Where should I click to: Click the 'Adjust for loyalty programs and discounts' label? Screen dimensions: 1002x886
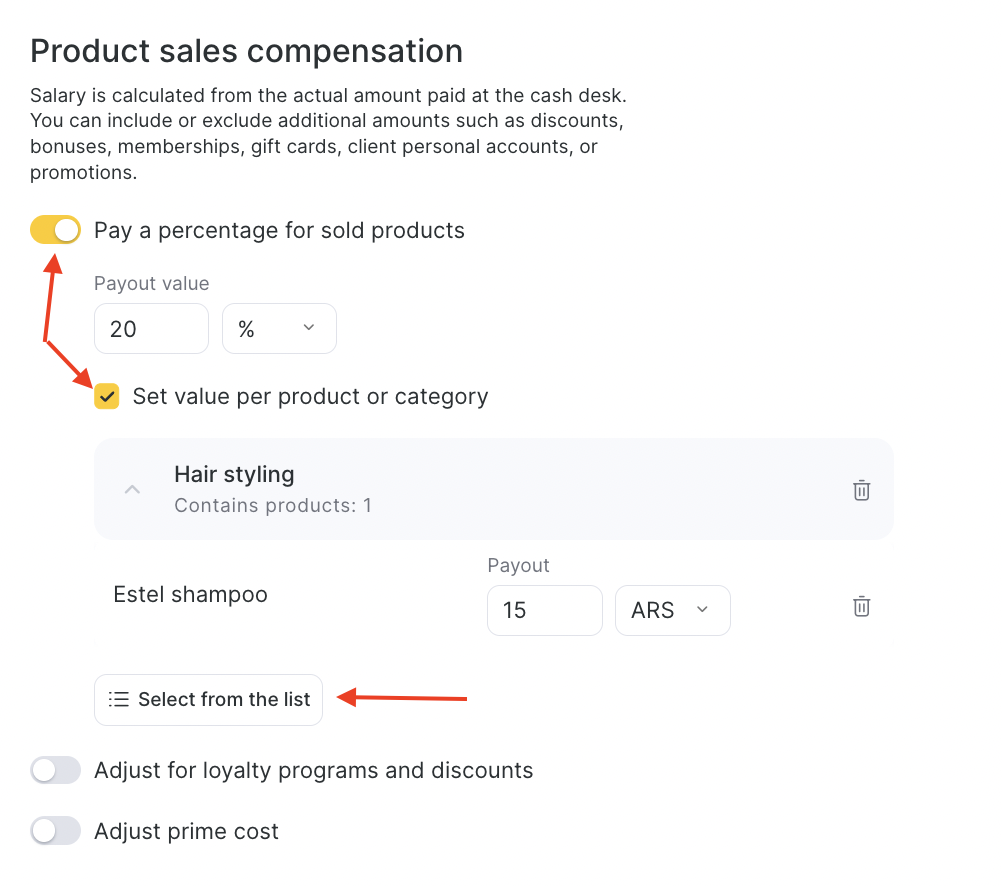(x=313, y=771)
